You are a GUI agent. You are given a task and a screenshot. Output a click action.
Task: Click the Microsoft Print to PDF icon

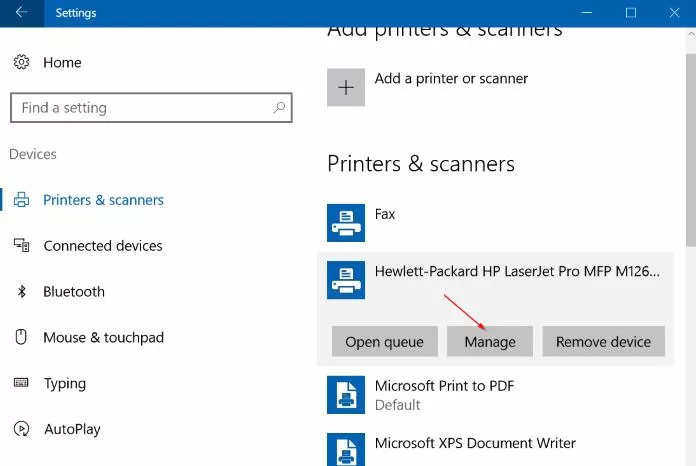(x=346, y=395)
